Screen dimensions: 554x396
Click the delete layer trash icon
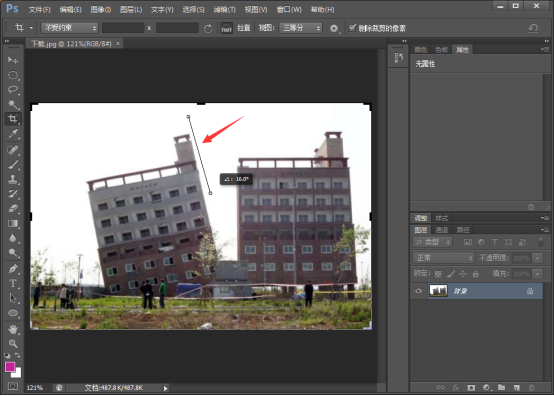[x=532, y=388]
